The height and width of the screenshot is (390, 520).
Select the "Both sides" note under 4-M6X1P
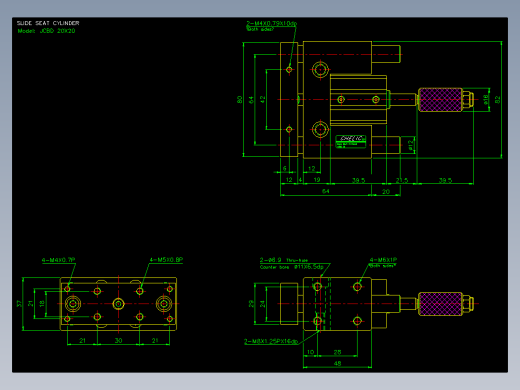pyautogui.click(x=382, y=266)
